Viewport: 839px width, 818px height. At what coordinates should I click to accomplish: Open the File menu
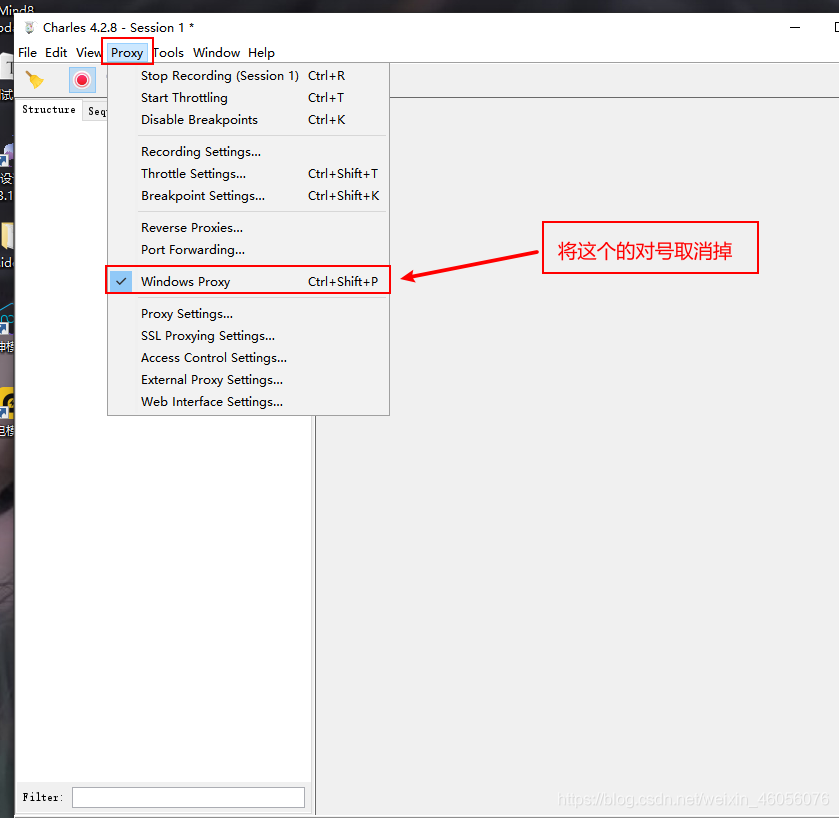click(x=27, y=52)
